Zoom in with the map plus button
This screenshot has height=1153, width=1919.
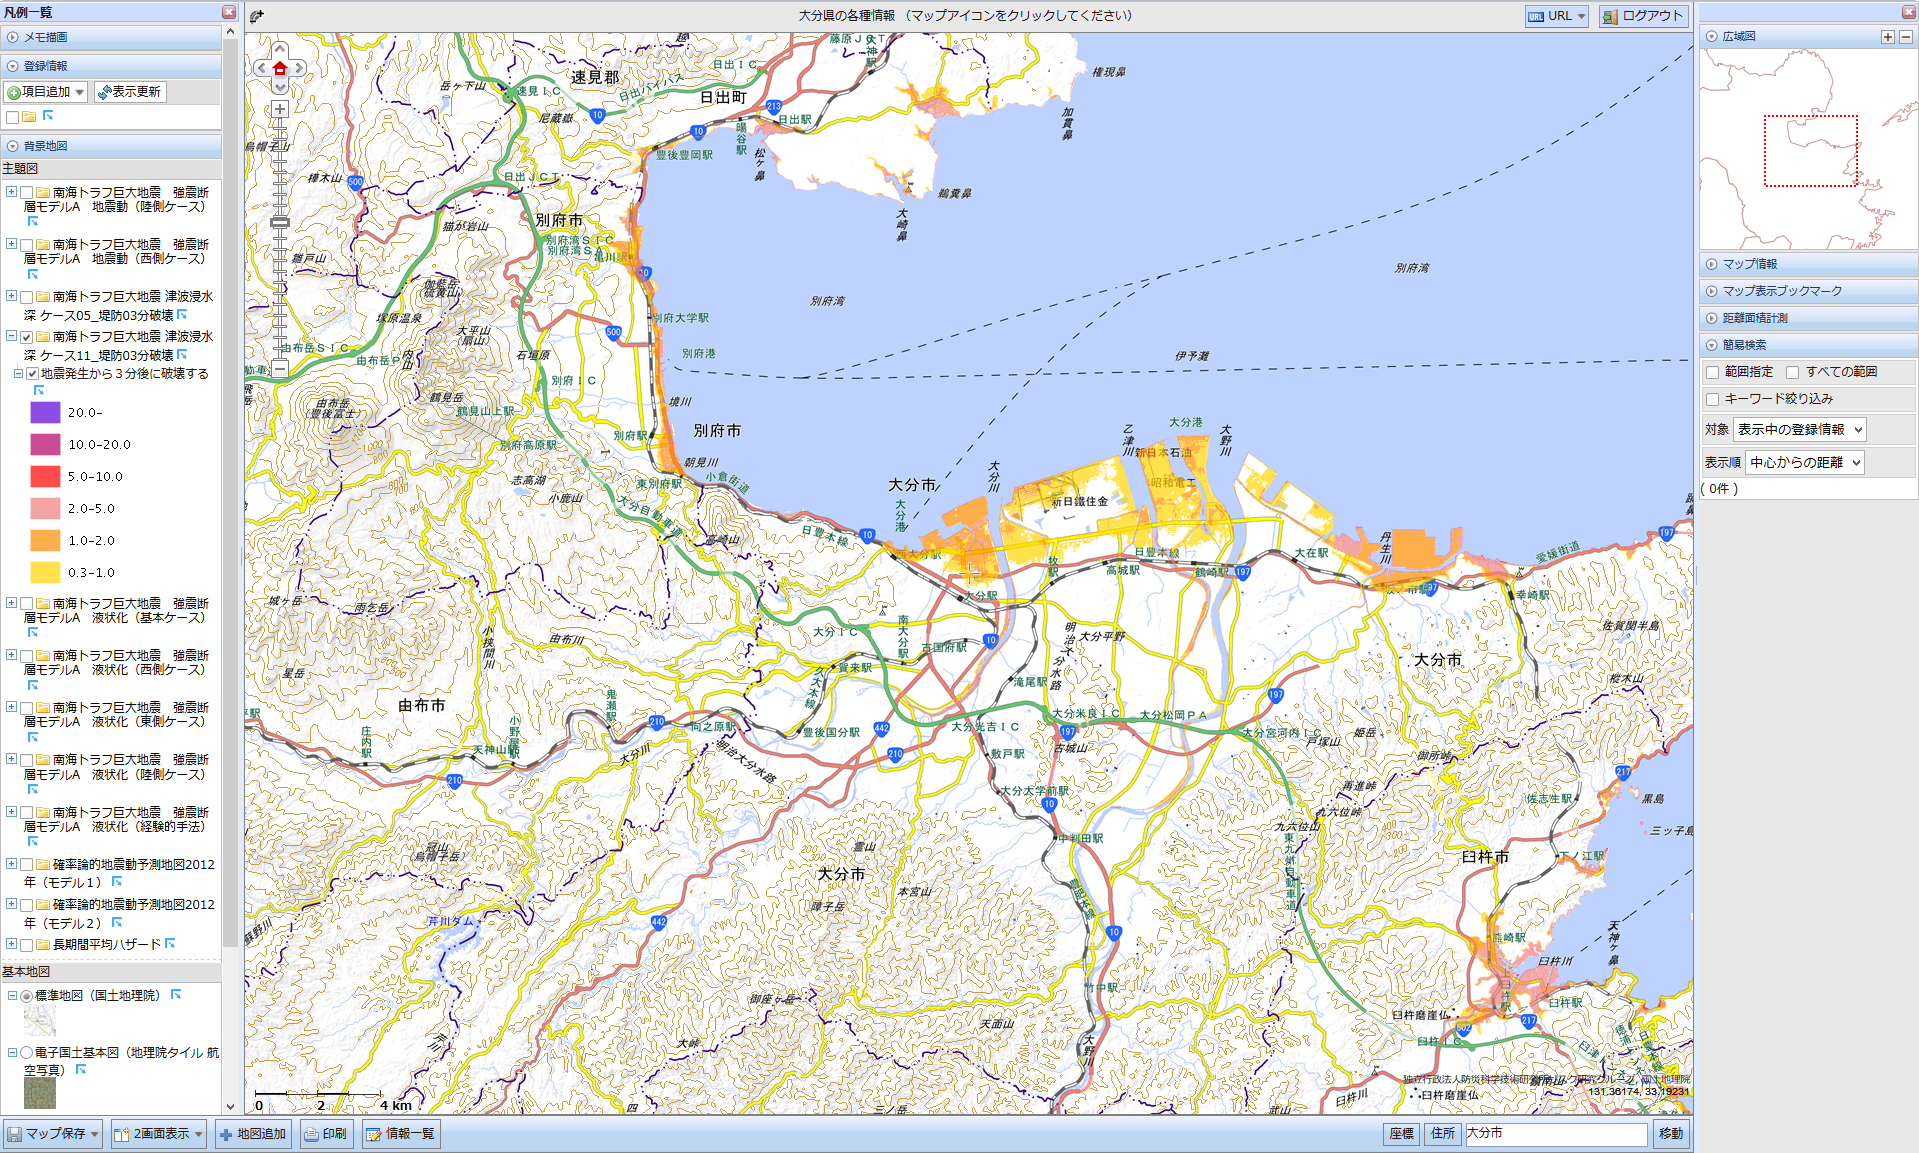click(280, 109)
